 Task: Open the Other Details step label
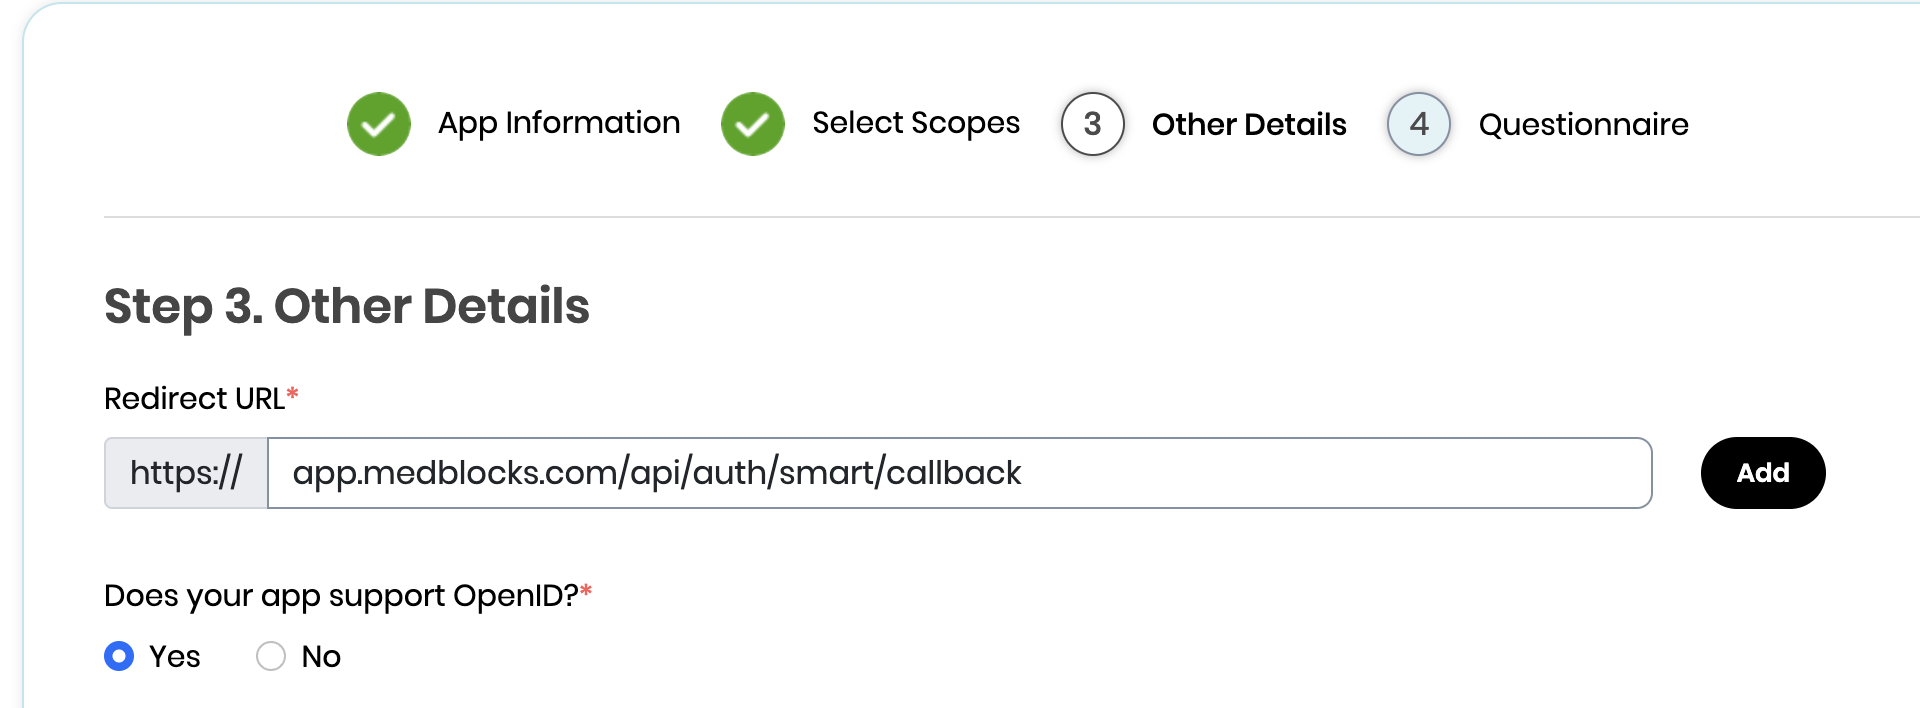(x=1249, y=124)
